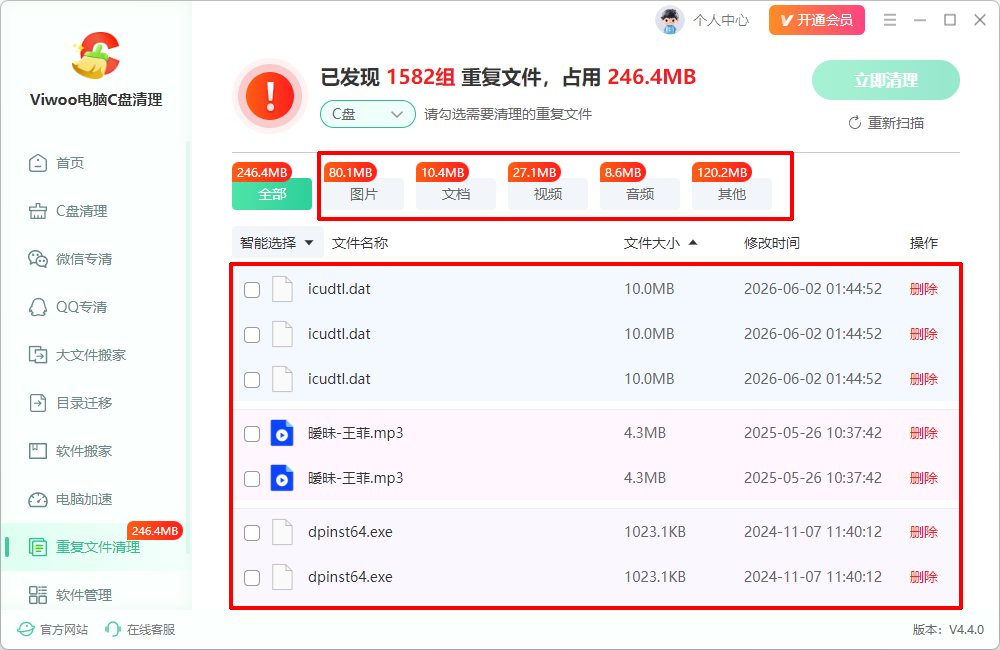Click the 重新扫描 rescan refresh icon
This screenshot has width=1000, height=650.
tap(855, 123)
